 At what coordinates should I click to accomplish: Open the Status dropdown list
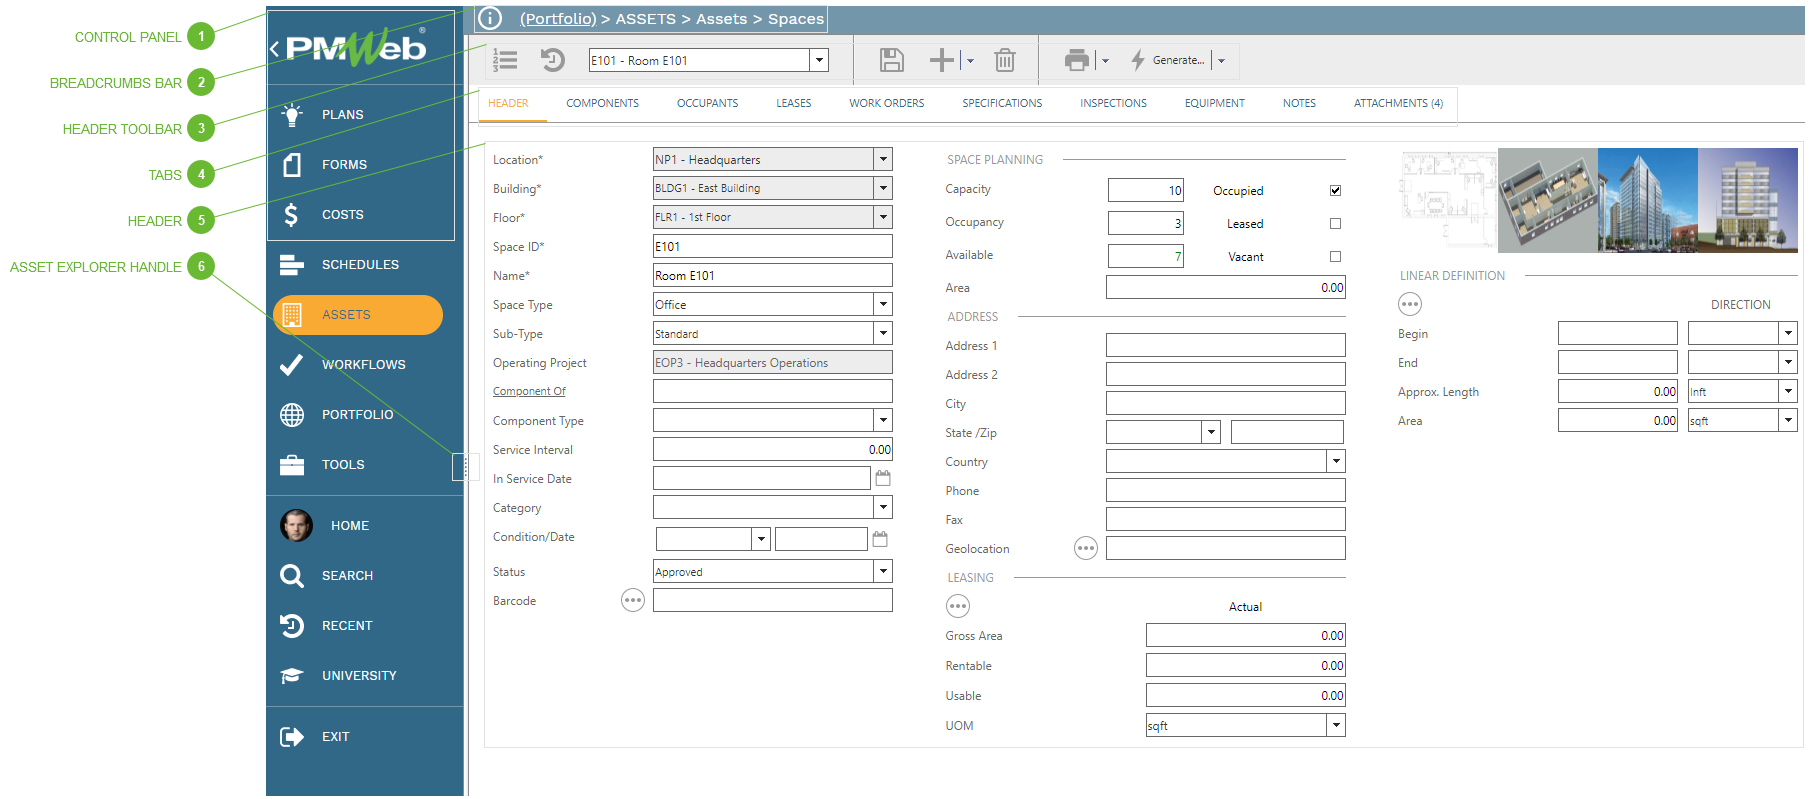tap(882, 572)
